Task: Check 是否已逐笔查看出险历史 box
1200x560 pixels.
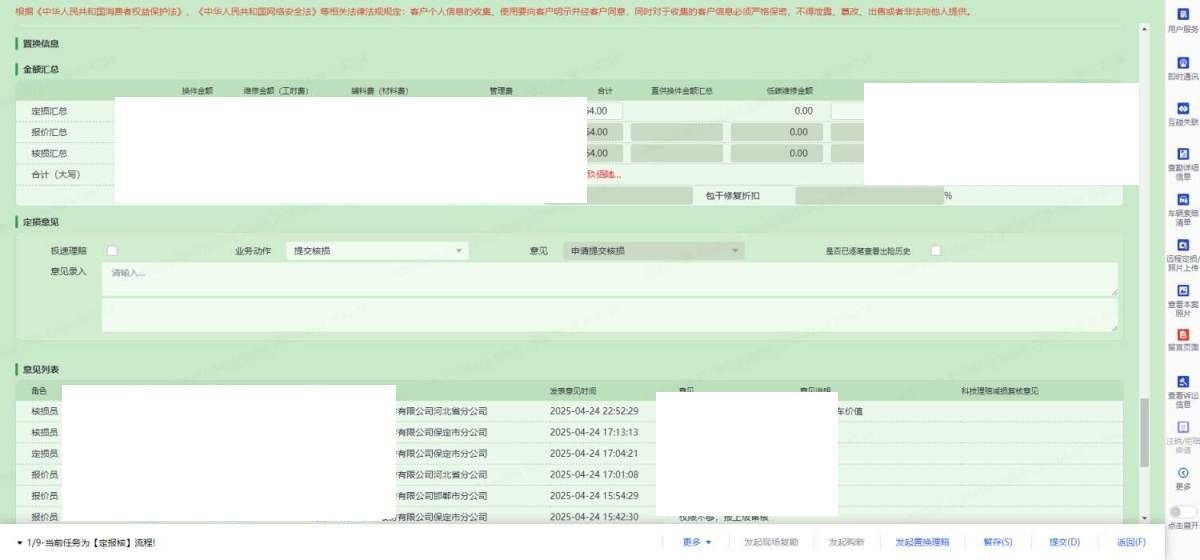Action: pyautogui.click(x=936, y=251)
